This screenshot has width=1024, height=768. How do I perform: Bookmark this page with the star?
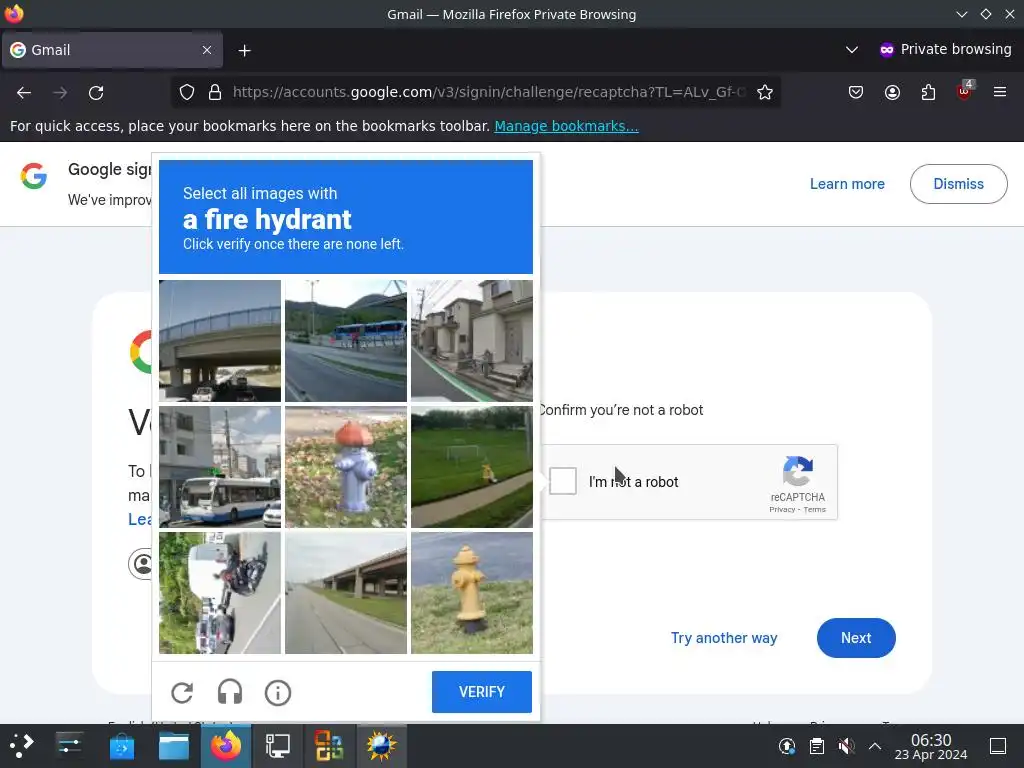click(765, 92)
